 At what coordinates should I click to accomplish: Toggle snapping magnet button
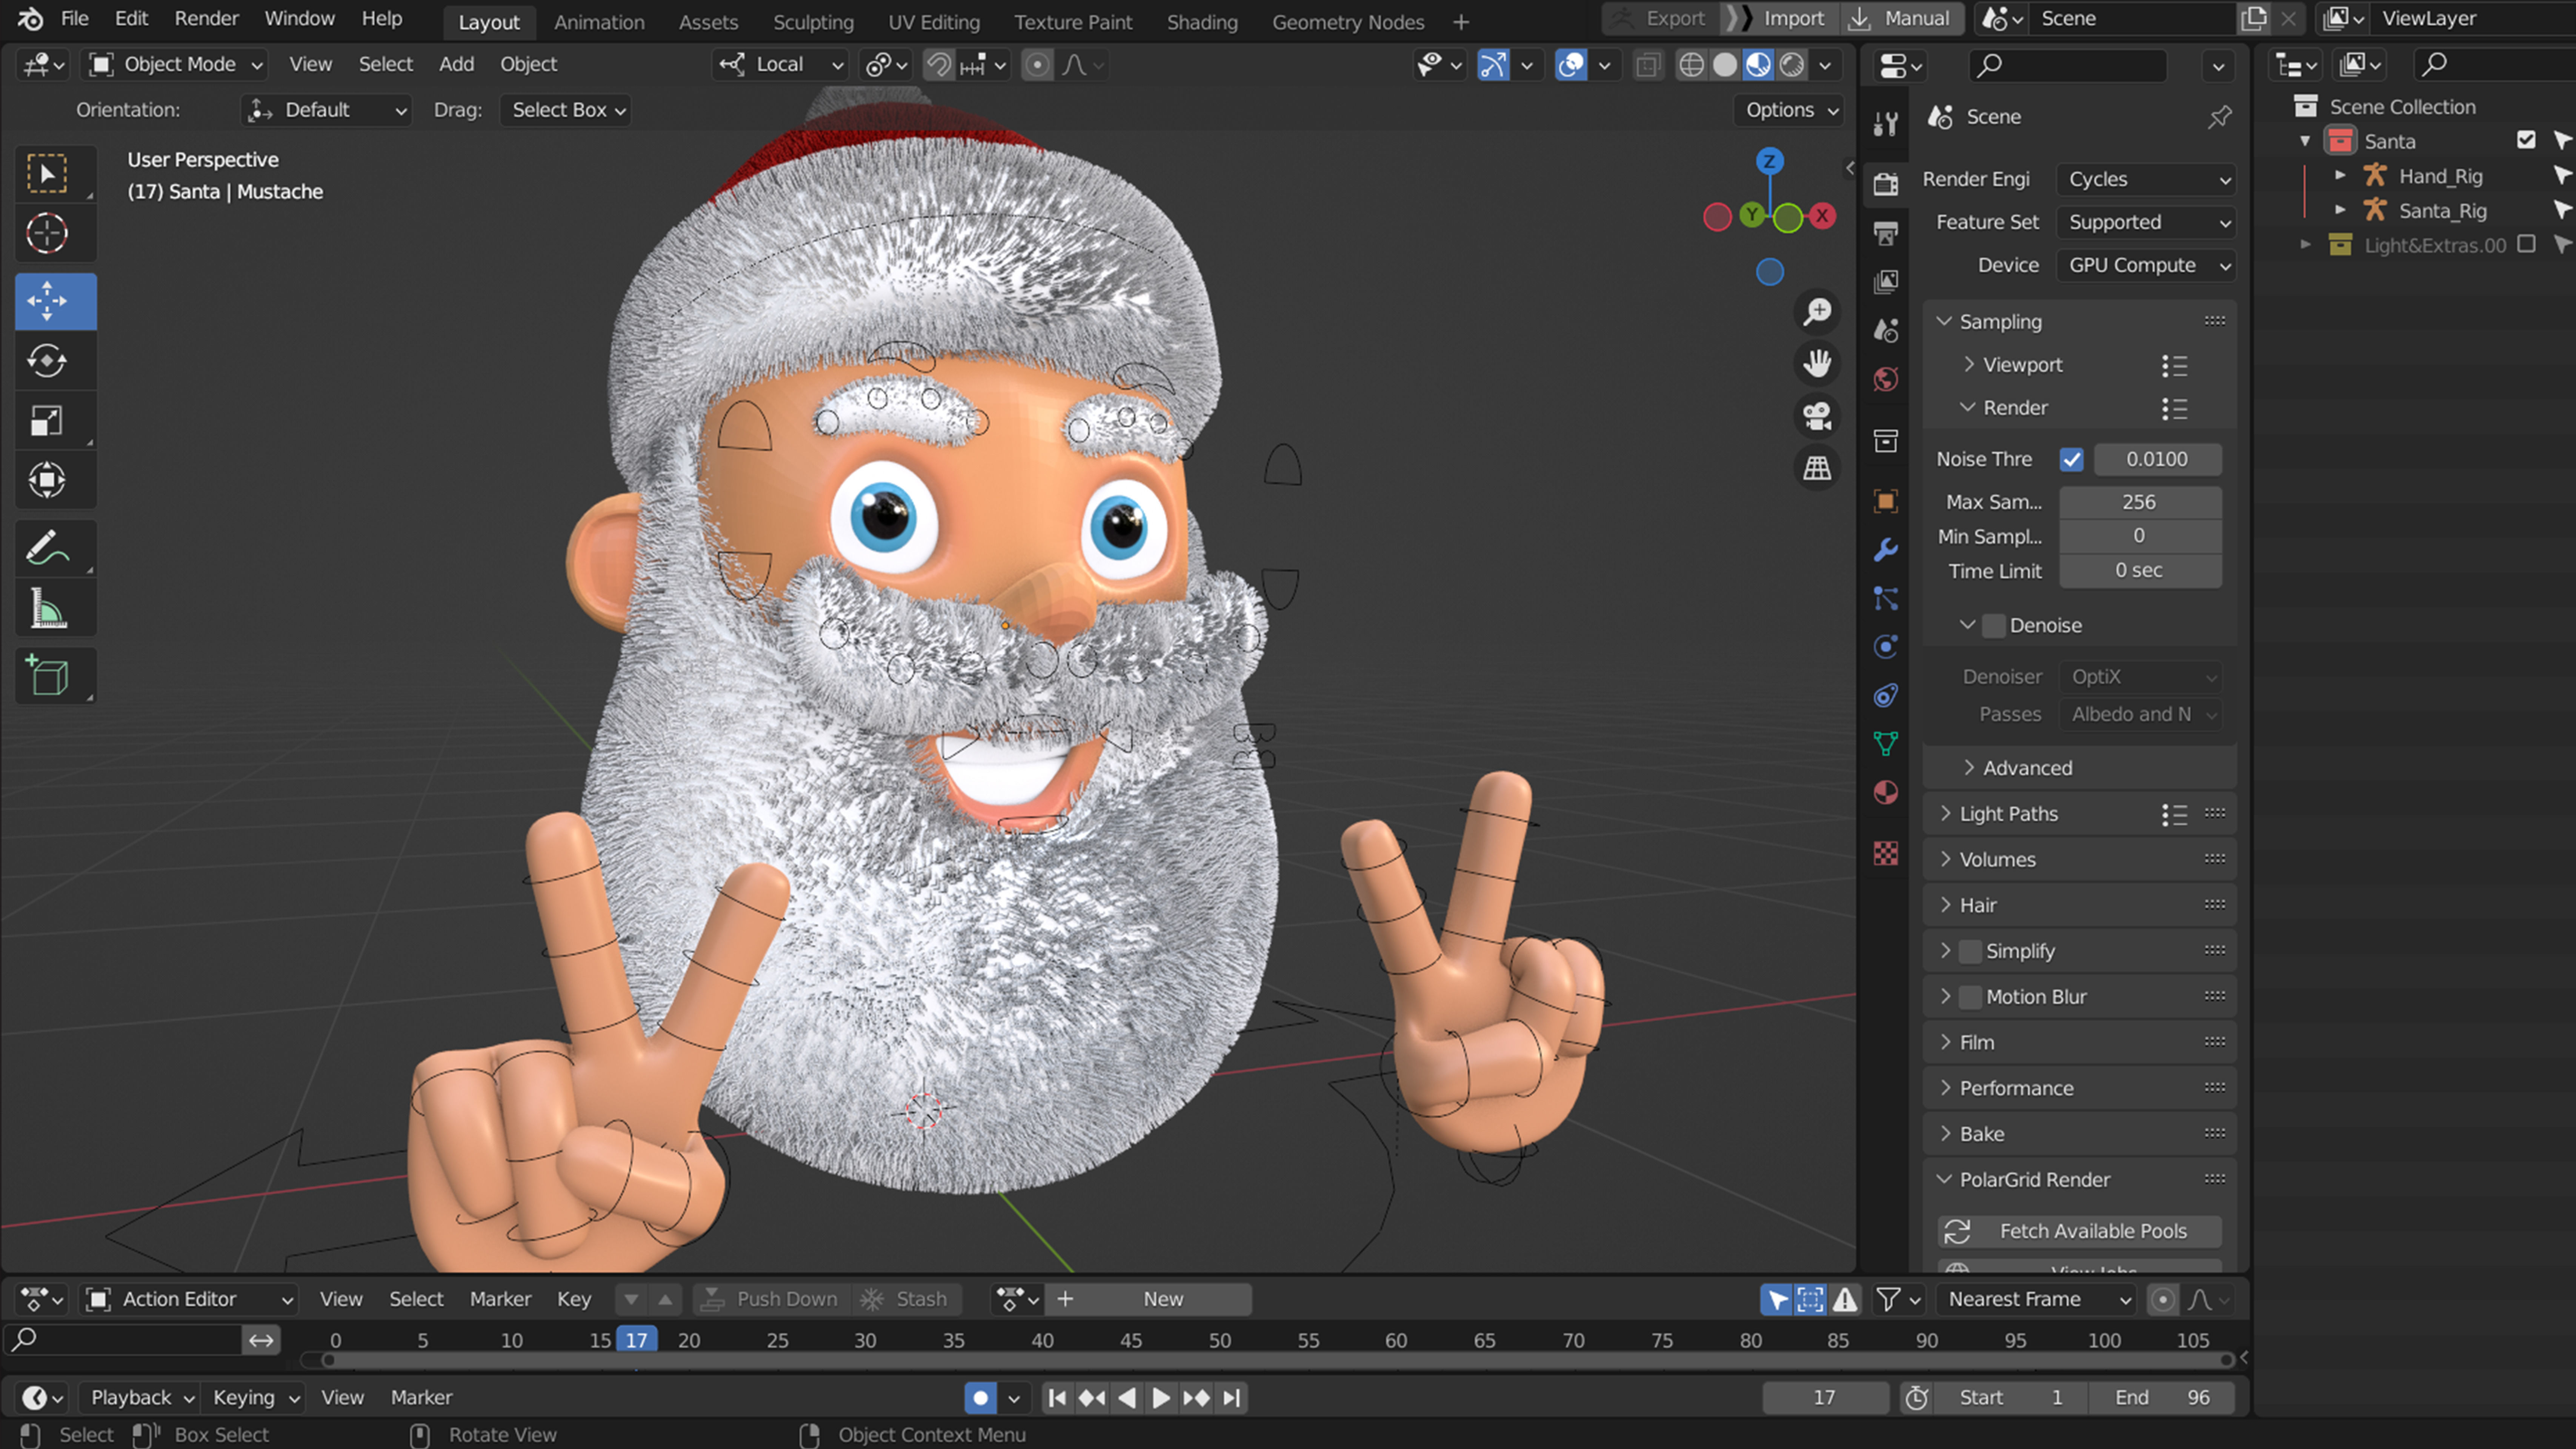click(939, 65)
